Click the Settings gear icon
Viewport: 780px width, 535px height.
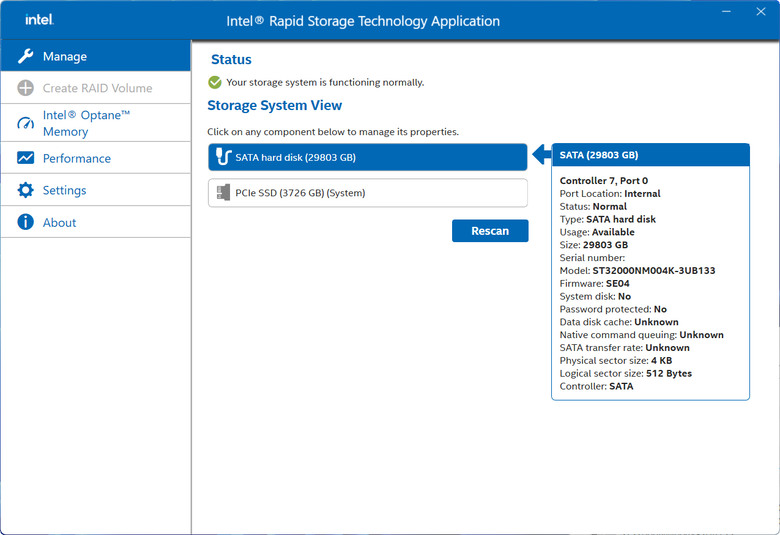pos(25,190)
